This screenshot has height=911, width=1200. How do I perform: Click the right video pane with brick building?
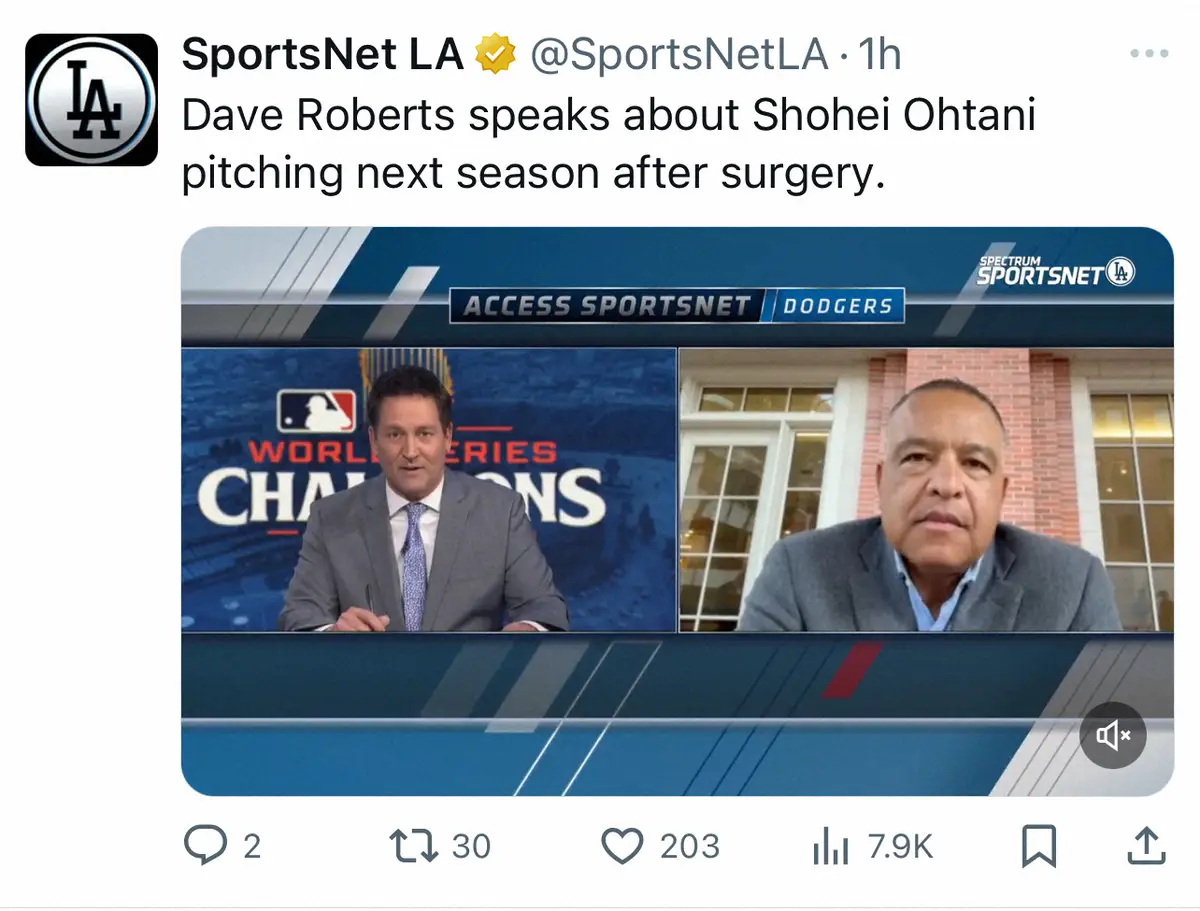point(926,490)
